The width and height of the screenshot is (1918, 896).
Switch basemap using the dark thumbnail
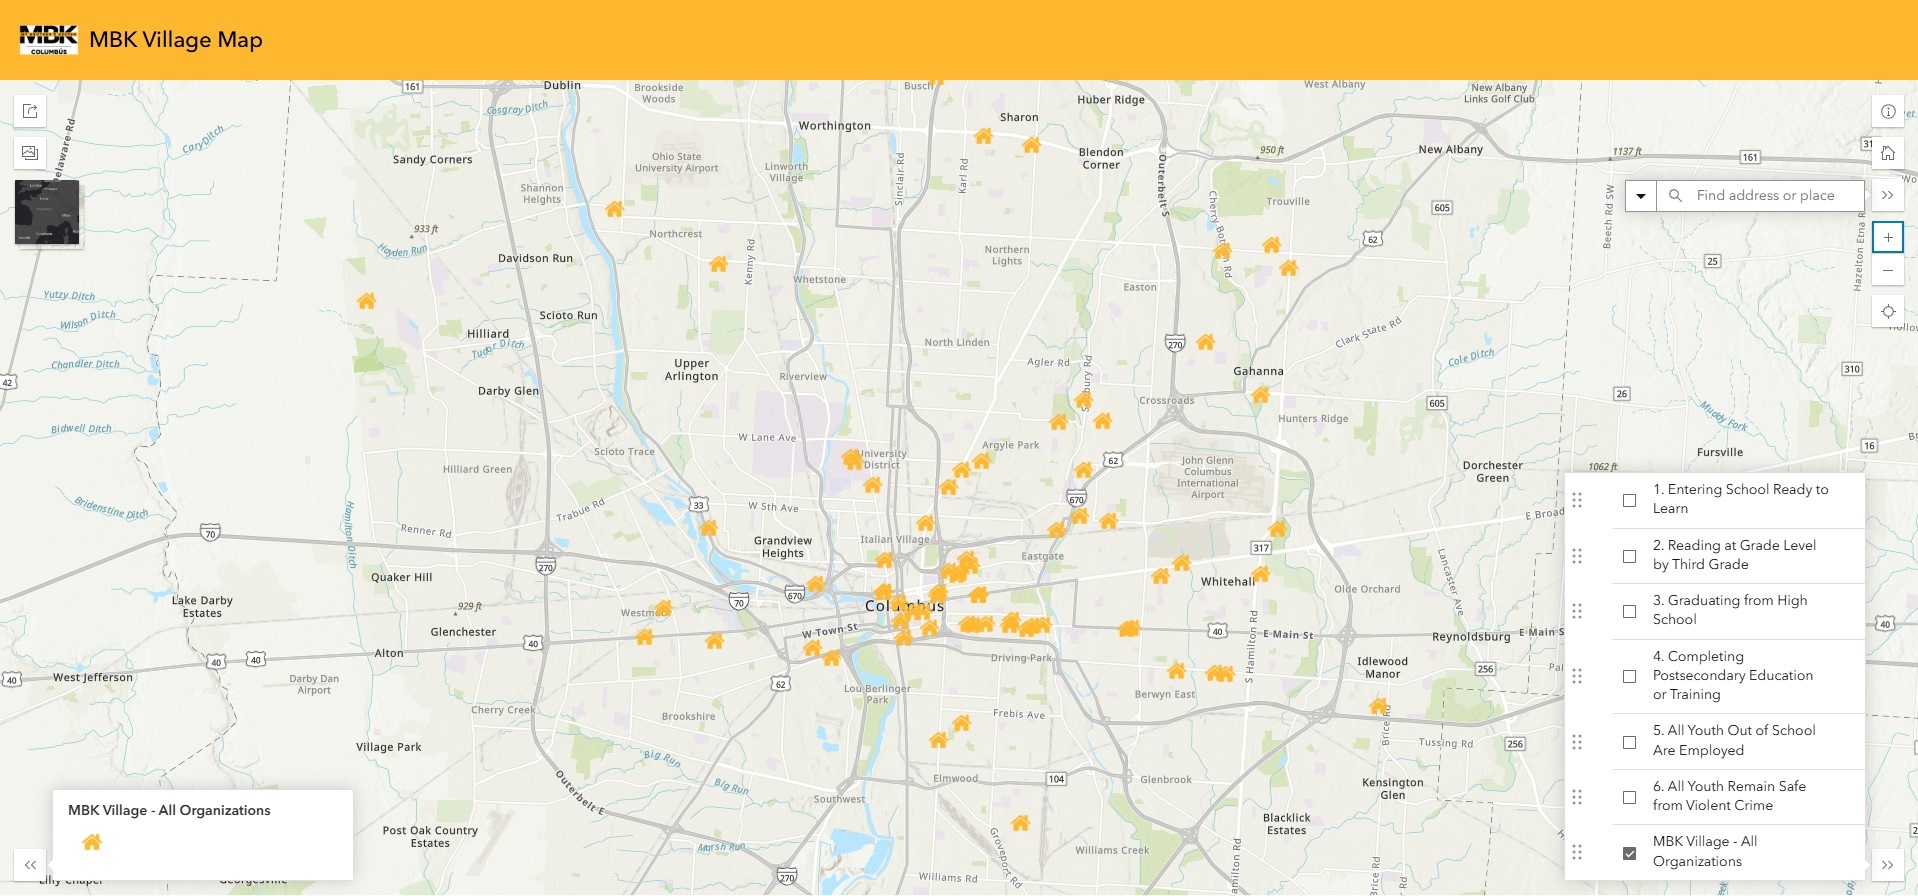coord(47,212)
